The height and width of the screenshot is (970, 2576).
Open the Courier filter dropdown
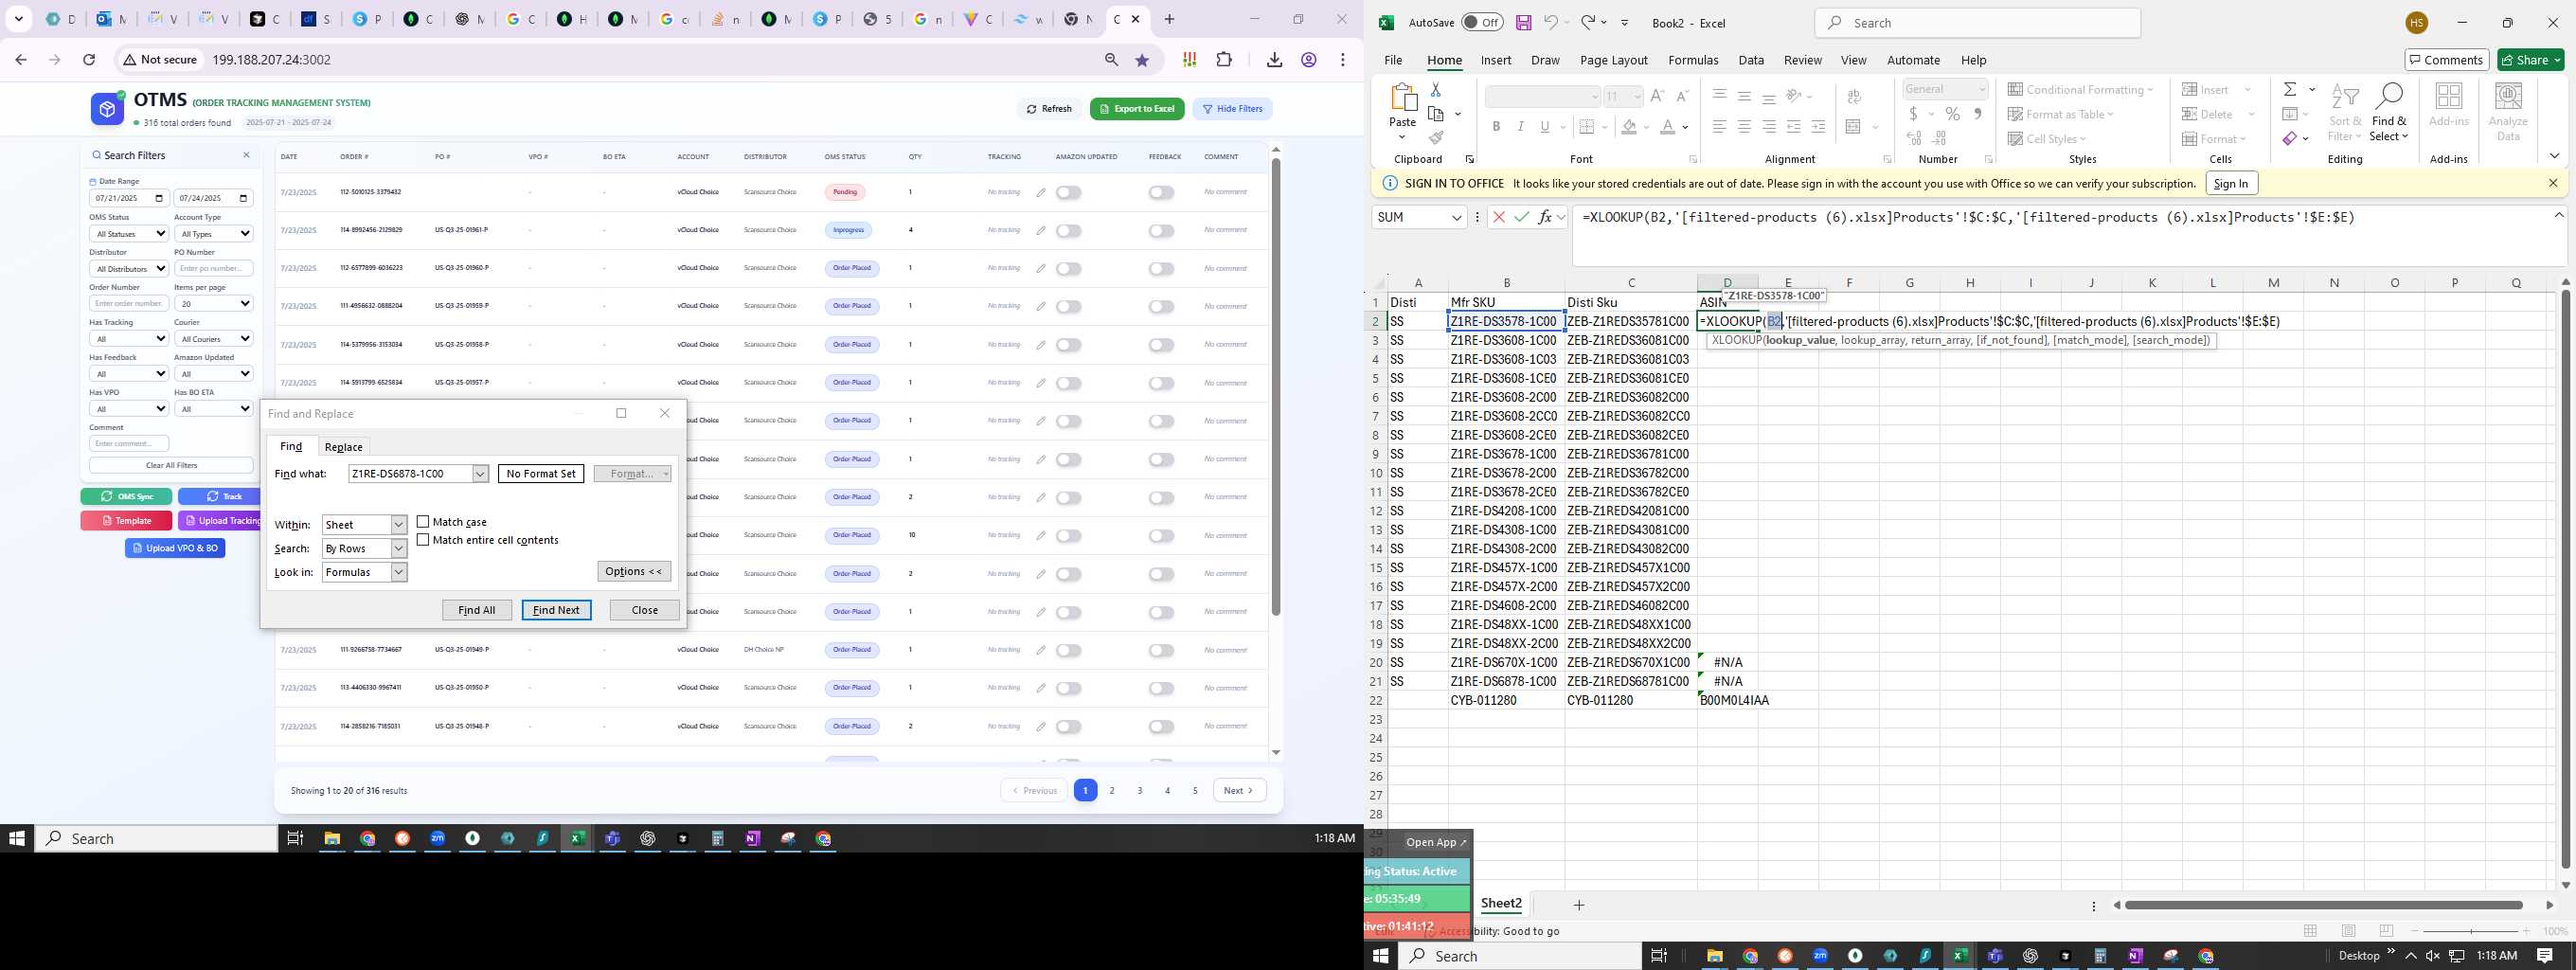pos(214,339)
